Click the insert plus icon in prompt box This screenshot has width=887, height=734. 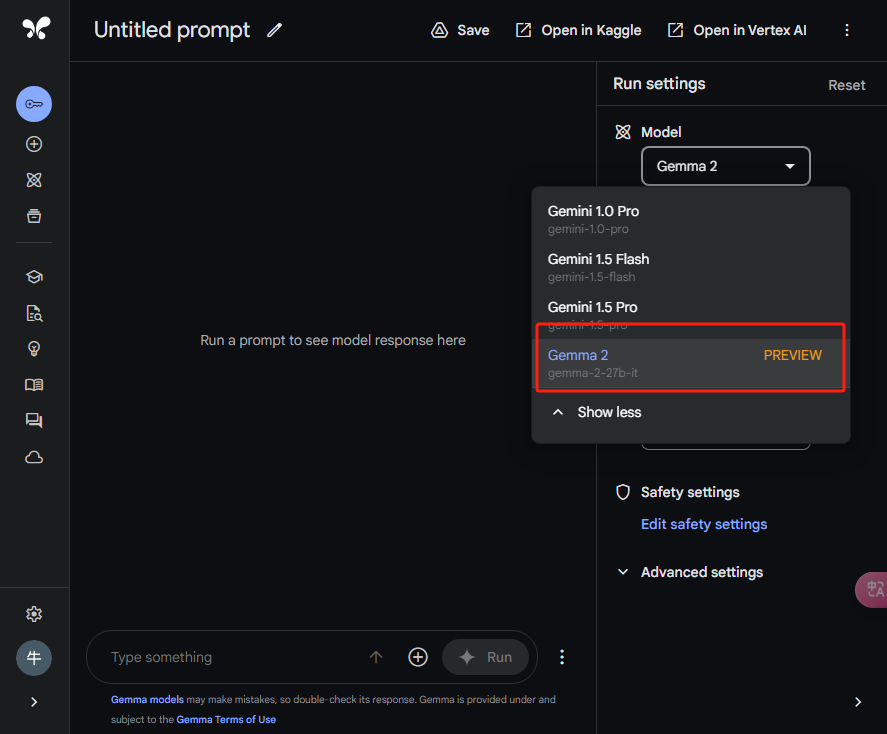[x=418, y=657]
